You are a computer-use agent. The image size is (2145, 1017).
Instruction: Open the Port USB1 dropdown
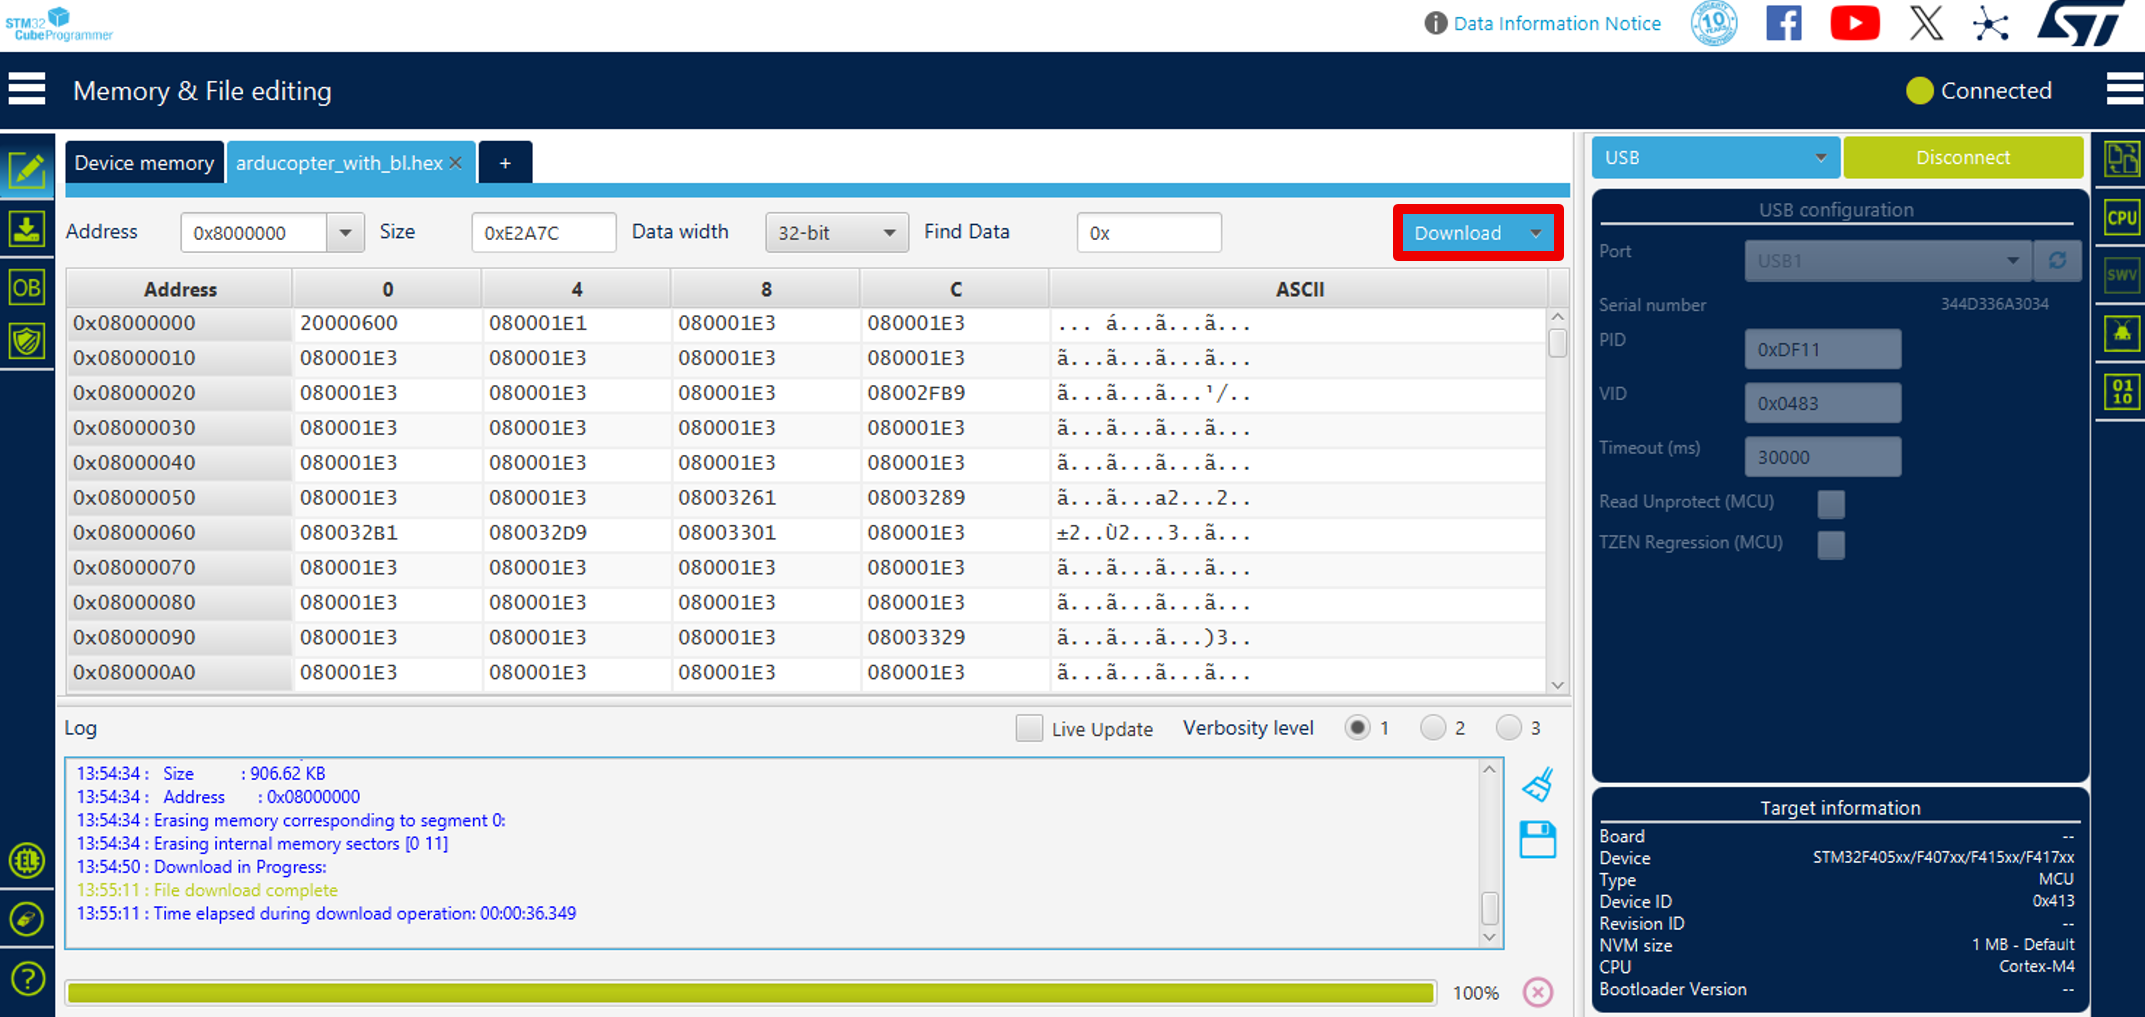click(x=1888, y=260)
